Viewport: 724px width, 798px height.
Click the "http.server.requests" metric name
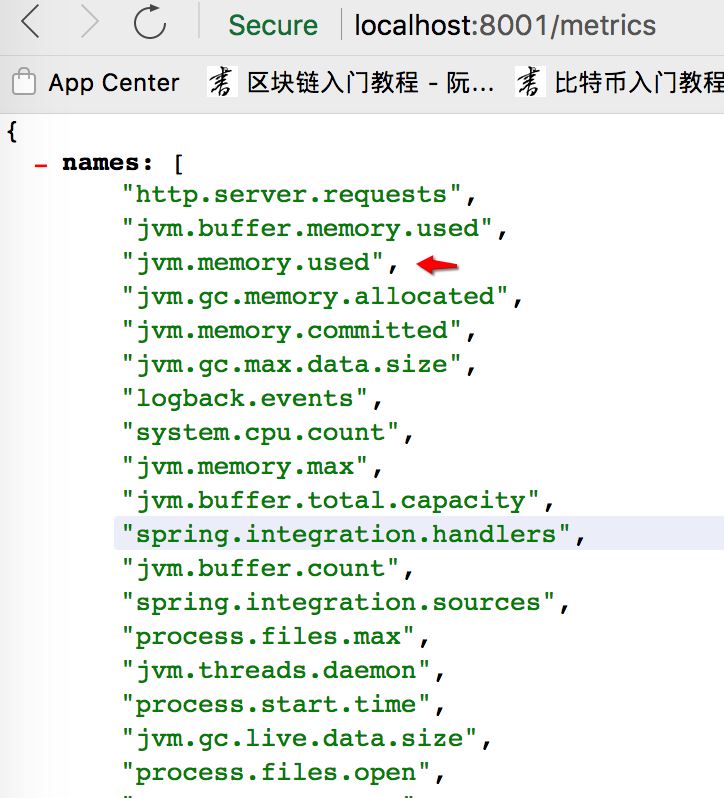291,194
